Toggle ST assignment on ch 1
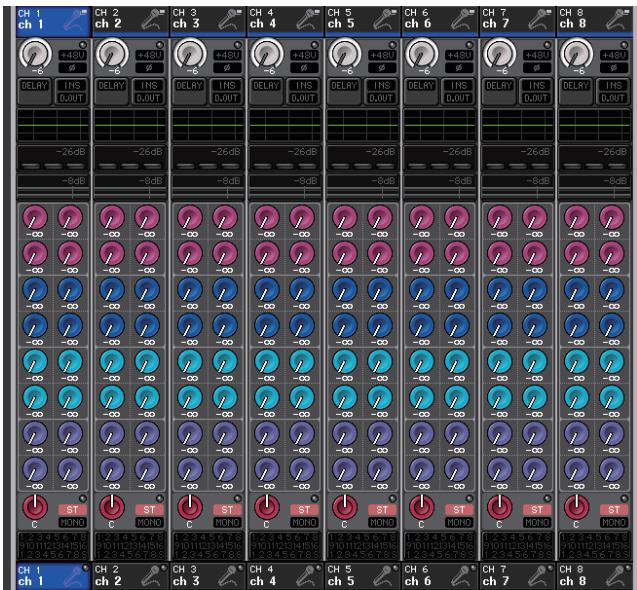637x590 pixels. point(72,510)
